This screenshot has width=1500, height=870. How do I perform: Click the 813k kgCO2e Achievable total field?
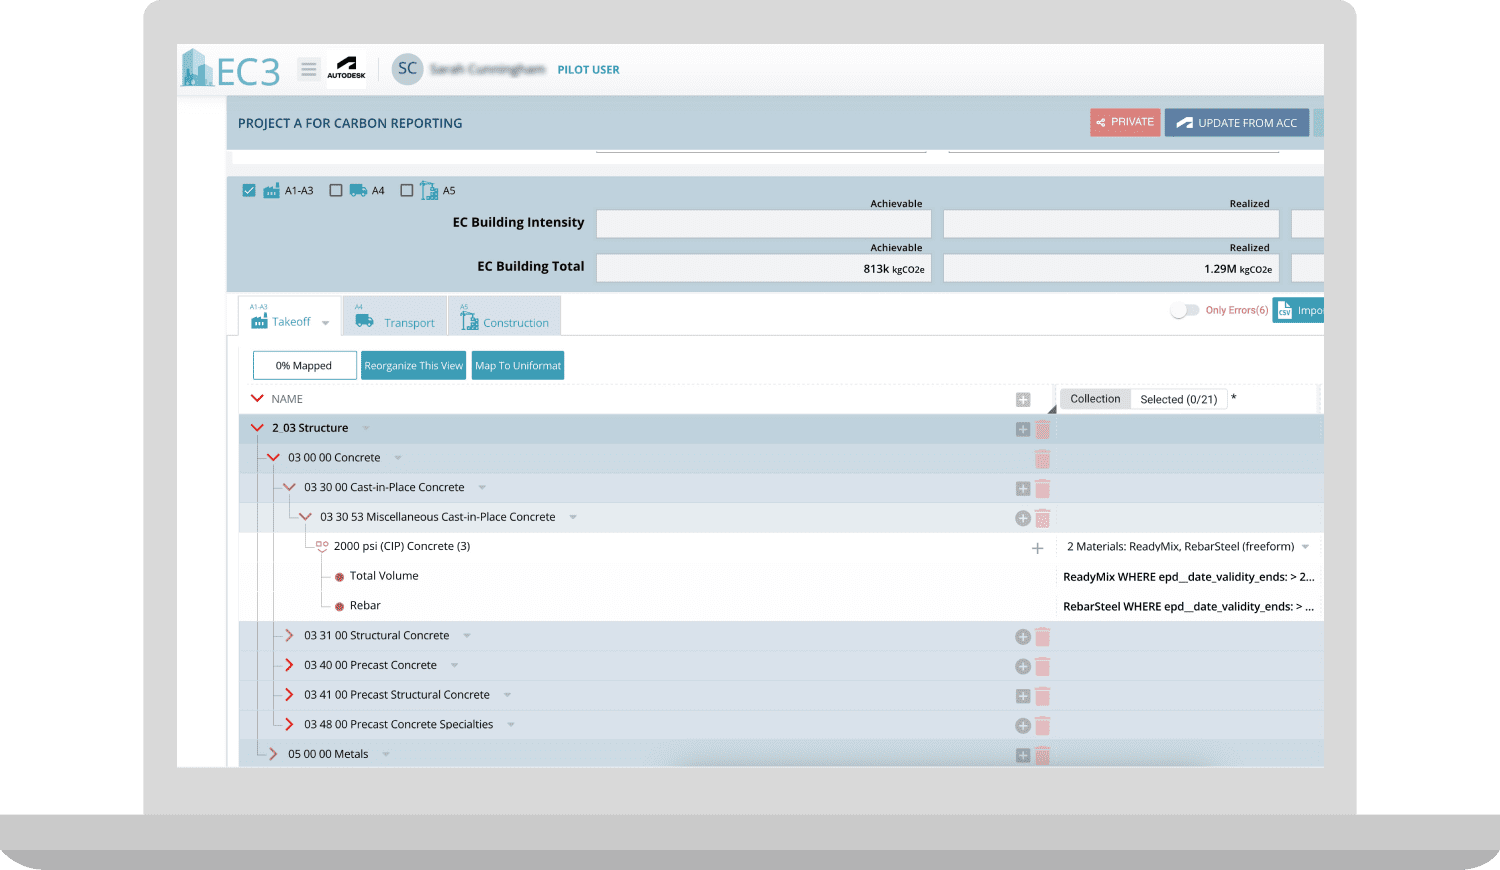pos(764,268)
